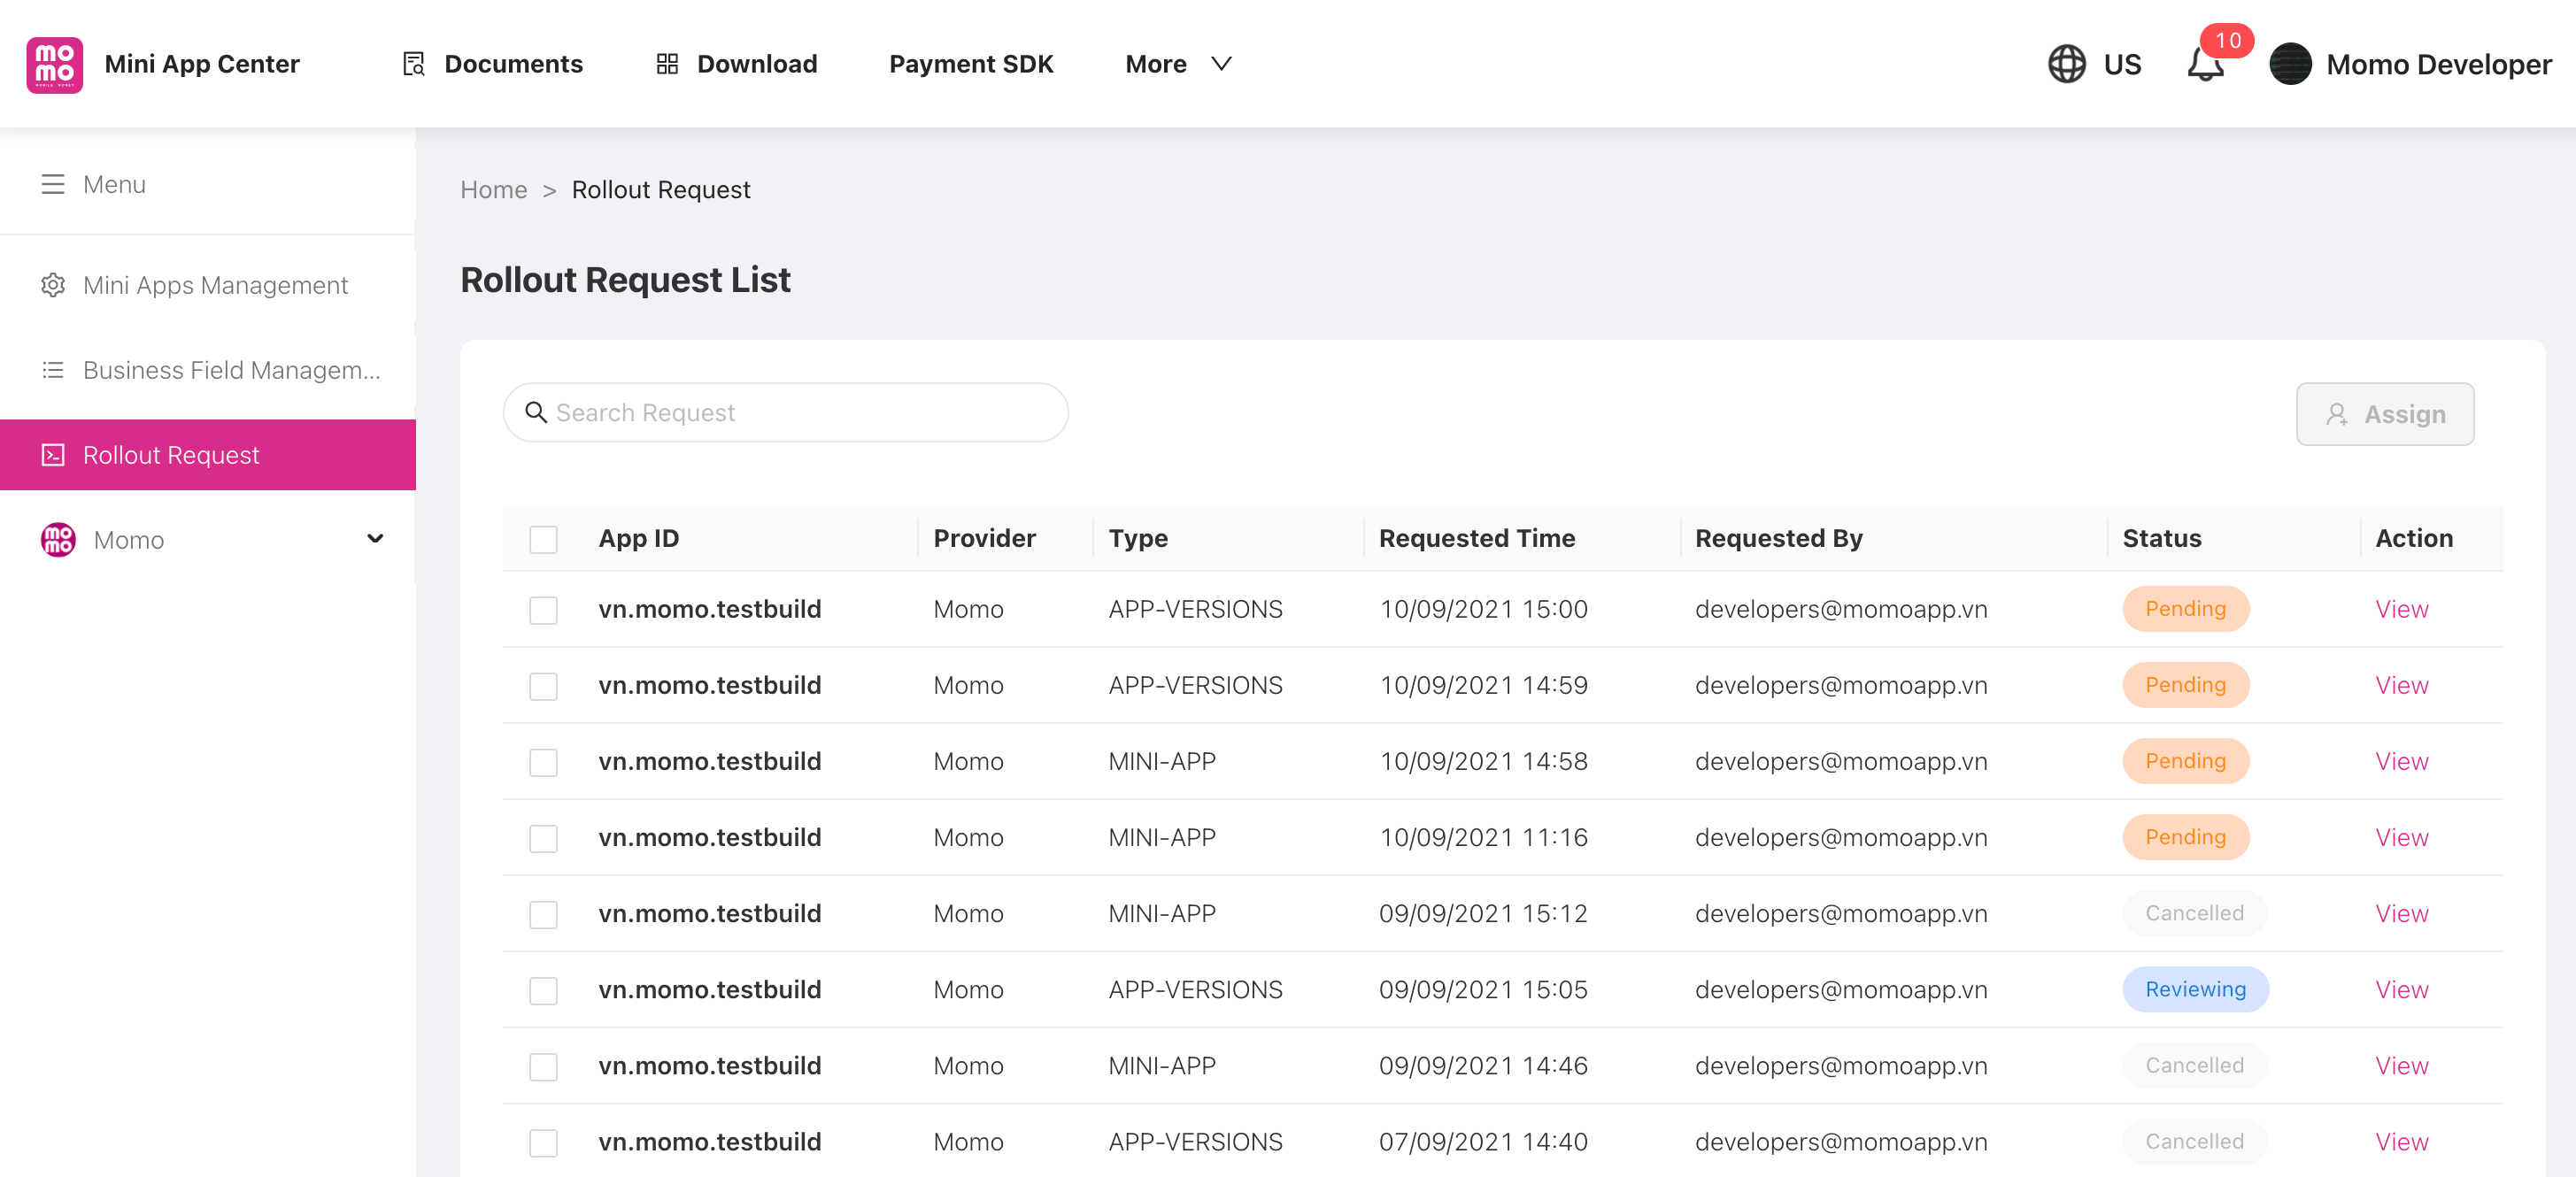Click the Rollout Request terminal icon
Image resolution: width=2576 pixels, height=1177 pixels.
click(53, 455)
